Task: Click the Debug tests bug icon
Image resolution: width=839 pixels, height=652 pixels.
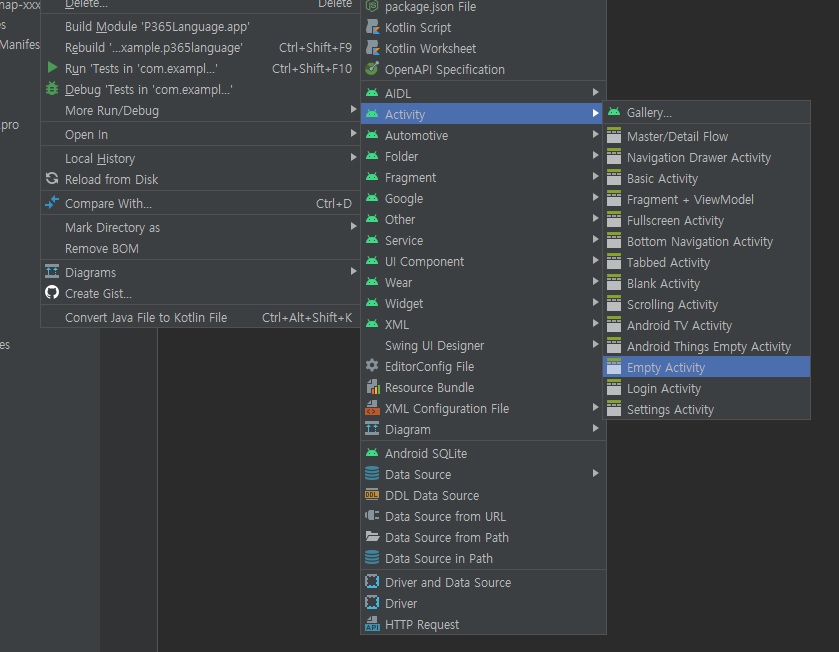Action: point(52,88)
